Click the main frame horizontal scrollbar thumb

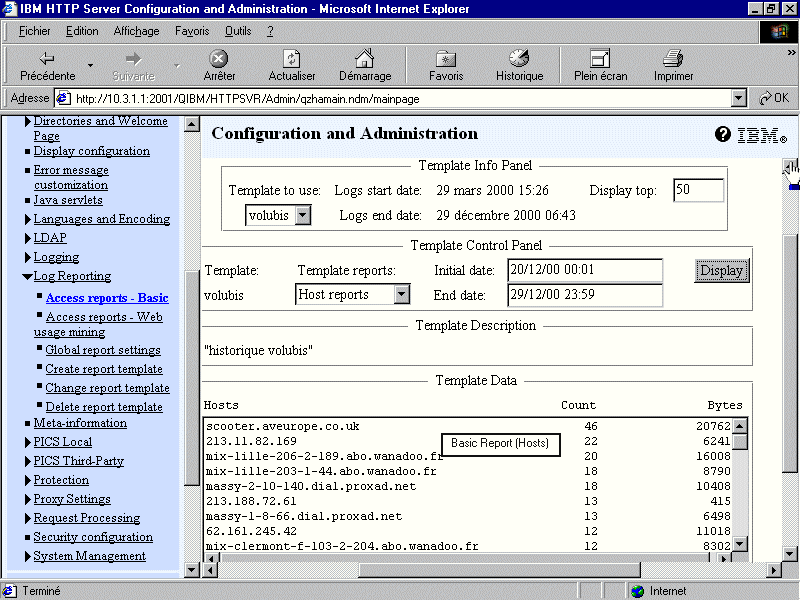[x=499, y=570]
